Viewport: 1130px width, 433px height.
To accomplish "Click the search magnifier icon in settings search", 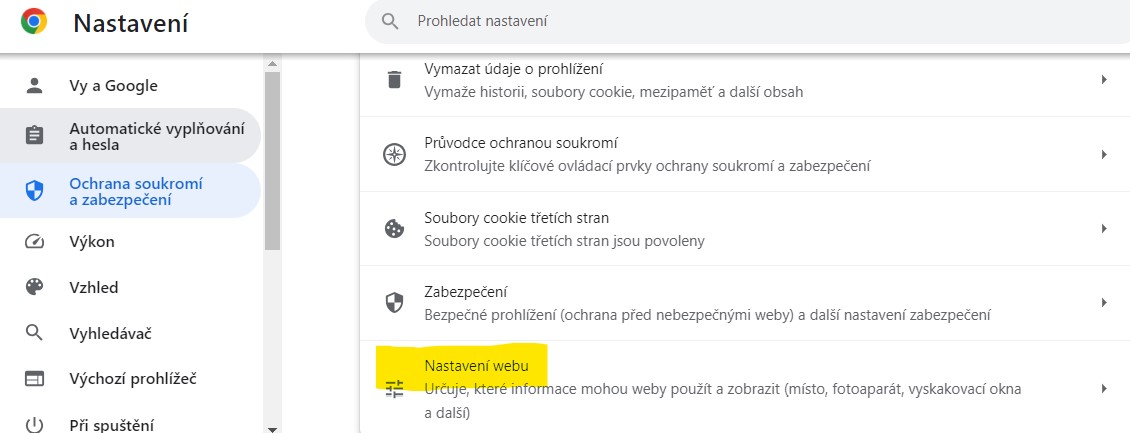I will (390, 22).
